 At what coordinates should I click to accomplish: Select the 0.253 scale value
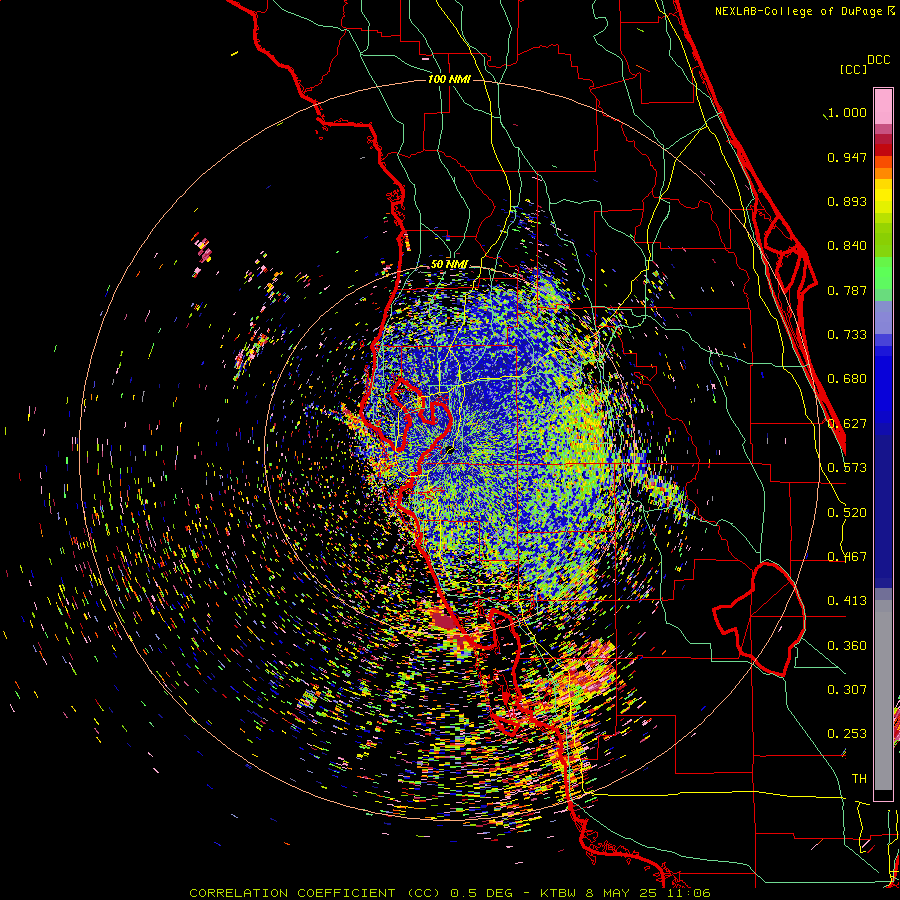click(x=847, y=734)
